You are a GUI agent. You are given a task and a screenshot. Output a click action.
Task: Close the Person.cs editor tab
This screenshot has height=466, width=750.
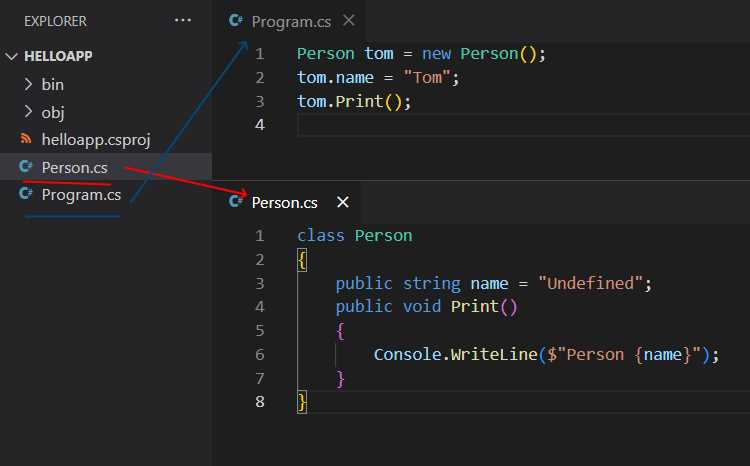pyautogui.click(x=343, y=202)
